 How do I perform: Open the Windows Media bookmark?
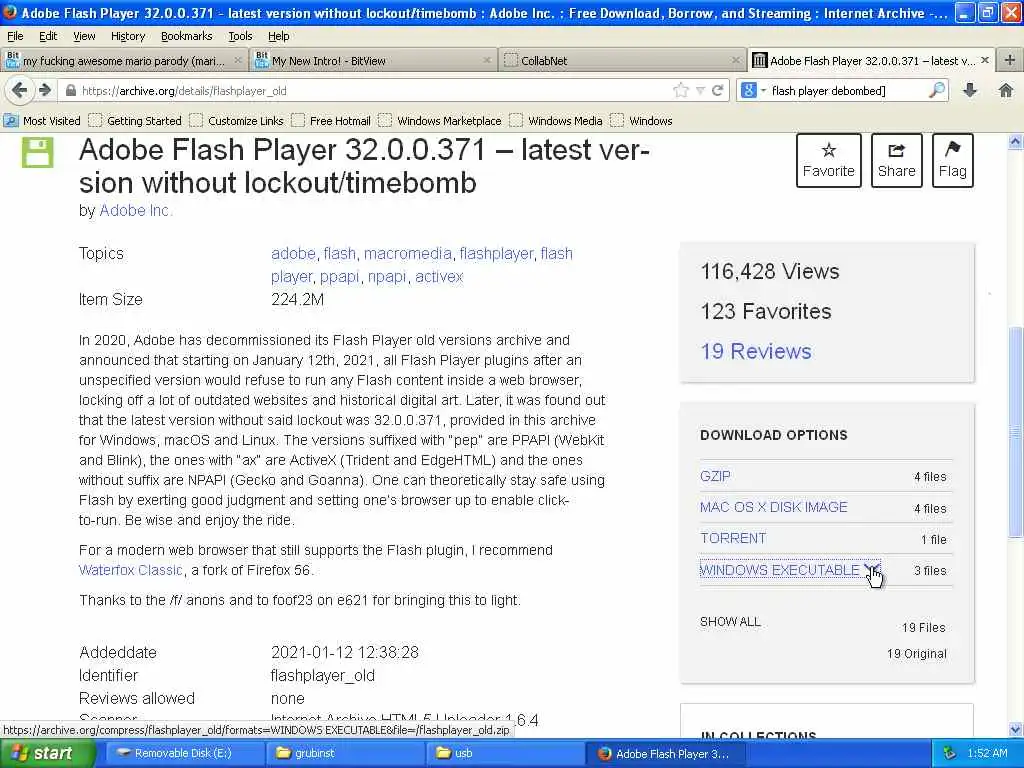coord(556,121)
